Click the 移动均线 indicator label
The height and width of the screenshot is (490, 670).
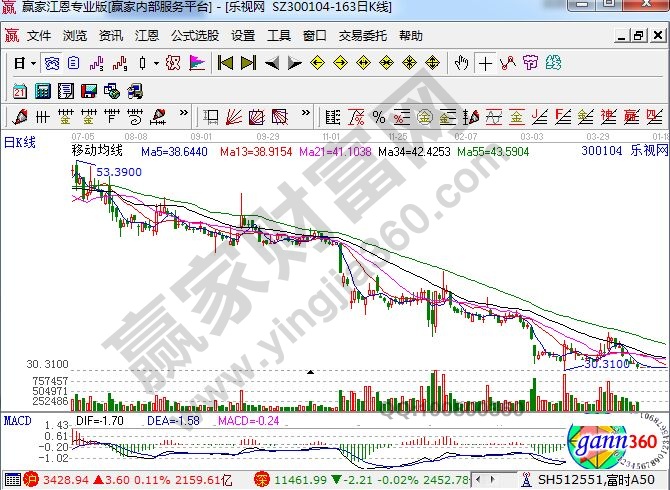96,151
